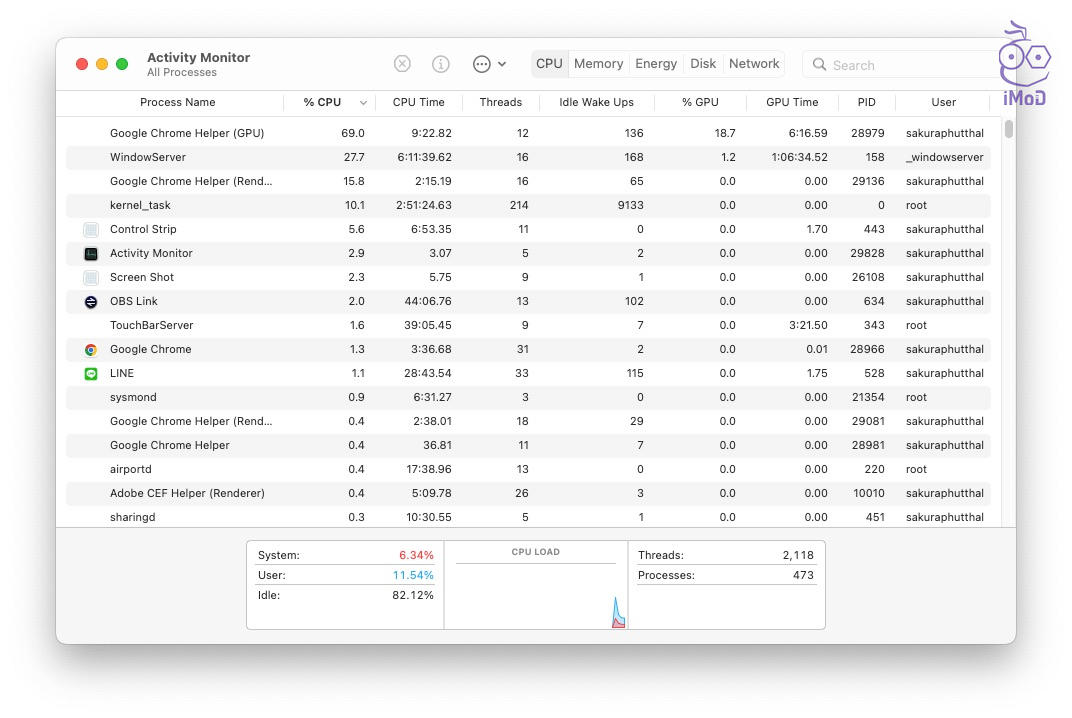Show the Network tab
This screenshot has height=718, width=1072.
coord(754,64)
